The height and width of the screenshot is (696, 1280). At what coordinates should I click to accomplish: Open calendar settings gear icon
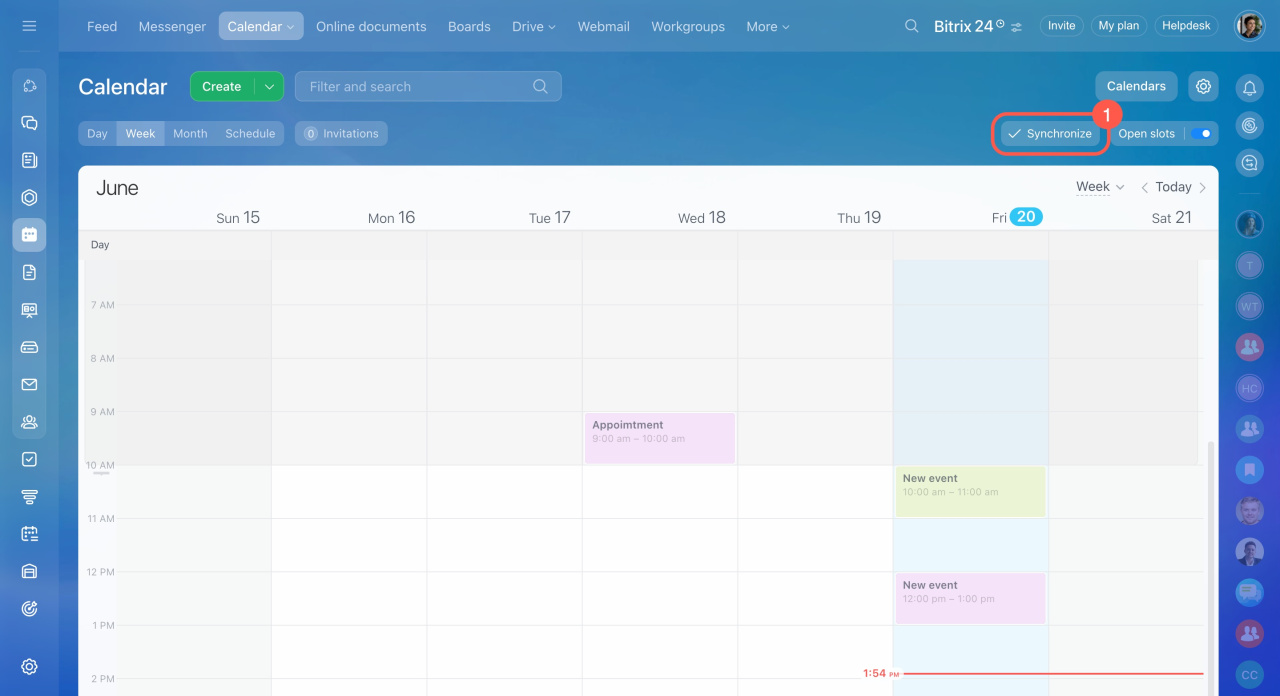click(x=1203, y=87)
